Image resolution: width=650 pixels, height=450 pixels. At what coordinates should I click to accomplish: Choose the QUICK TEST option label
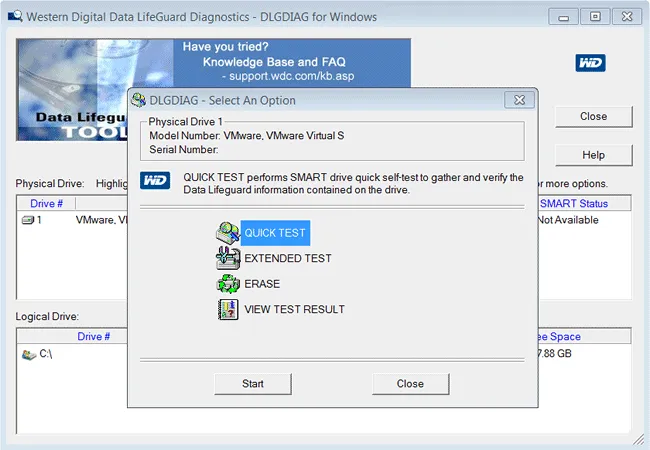pos(275,233)
